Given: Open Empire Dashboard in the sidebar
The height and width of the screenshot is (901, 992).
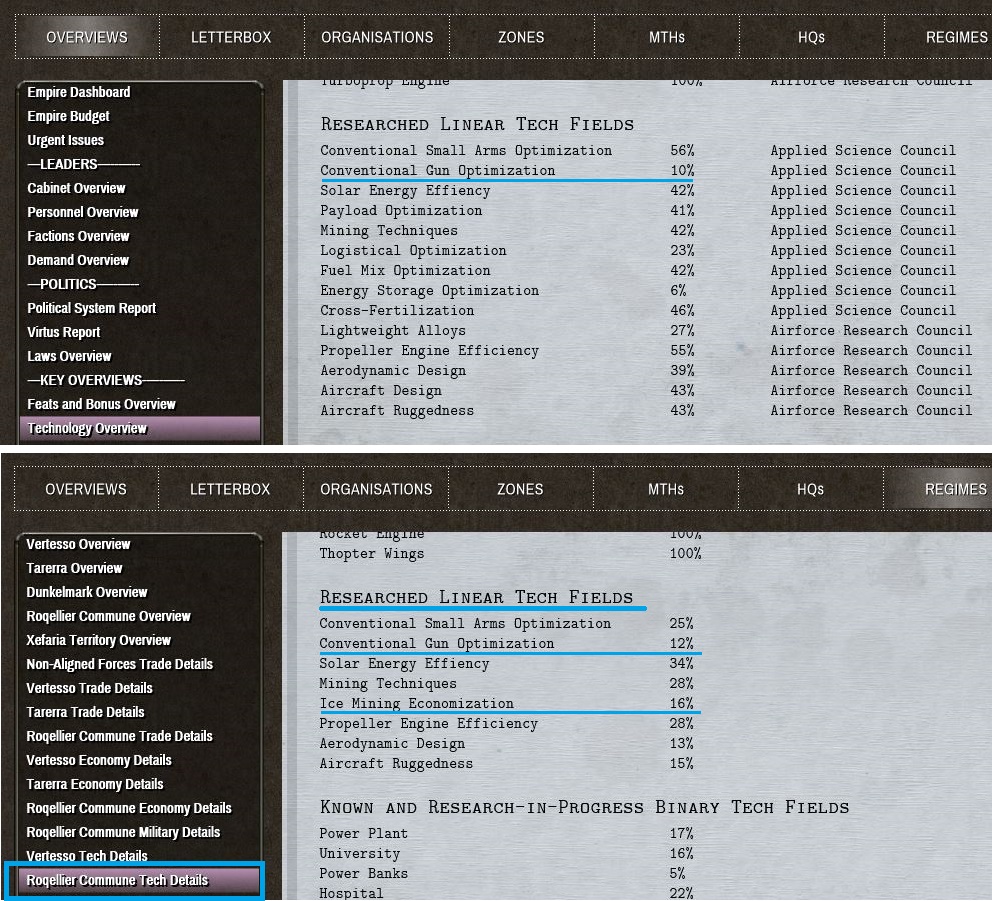Looking at the screenshot, I should (78, 92).
